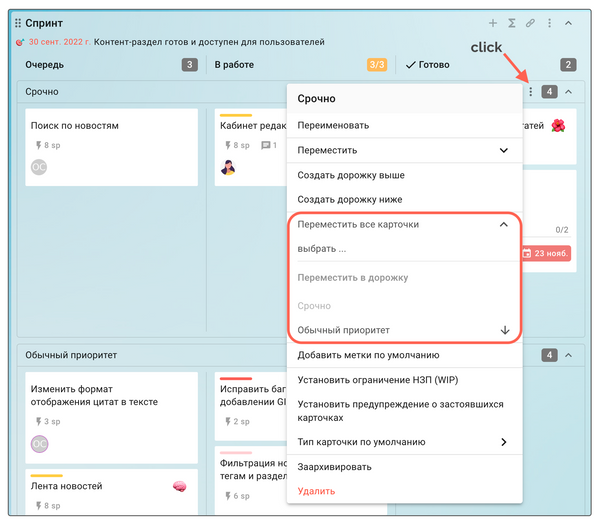Click the OC avatar on Изменить формат card

39,444
